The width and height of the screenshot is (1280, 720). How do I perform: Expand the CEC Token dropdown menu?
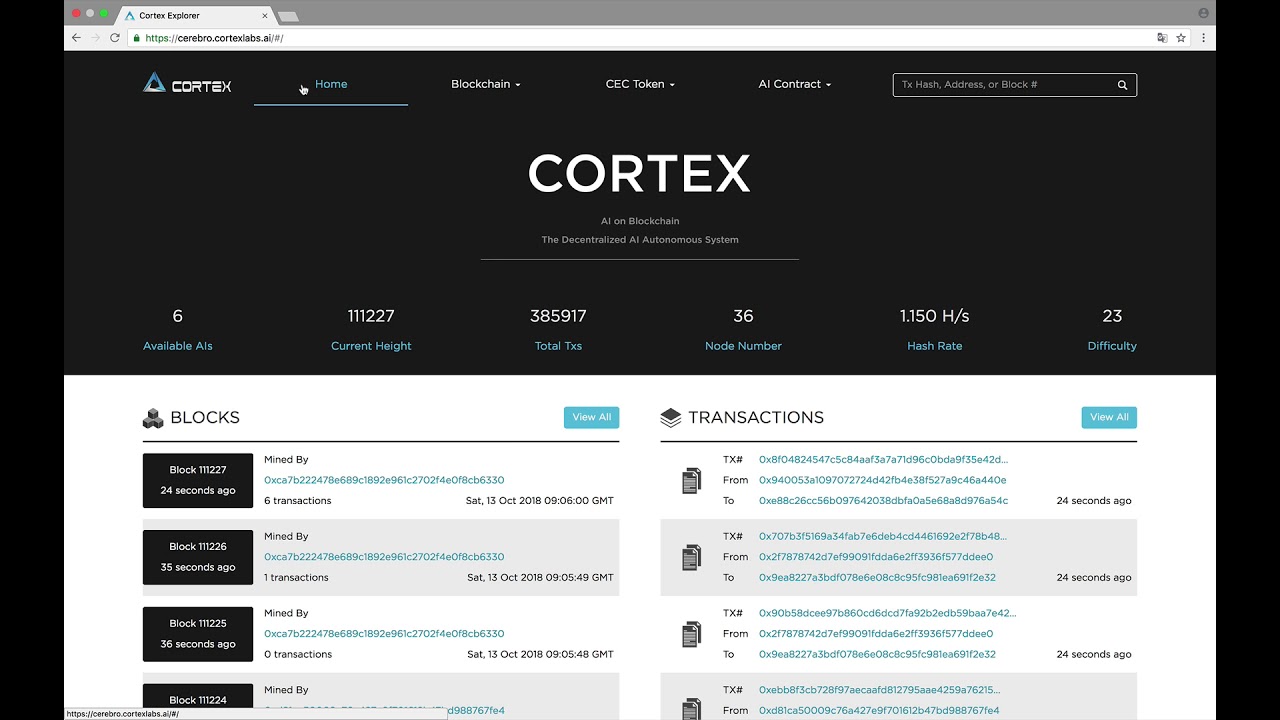[640, 84]
